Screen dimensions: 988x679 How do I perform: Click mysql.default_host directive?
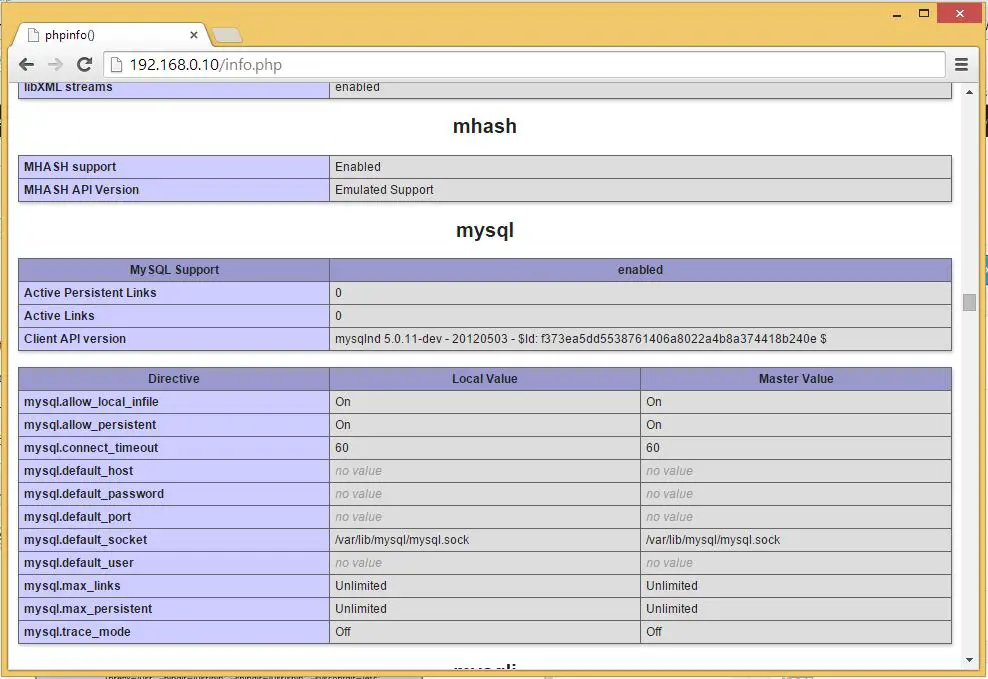[78, 471]
